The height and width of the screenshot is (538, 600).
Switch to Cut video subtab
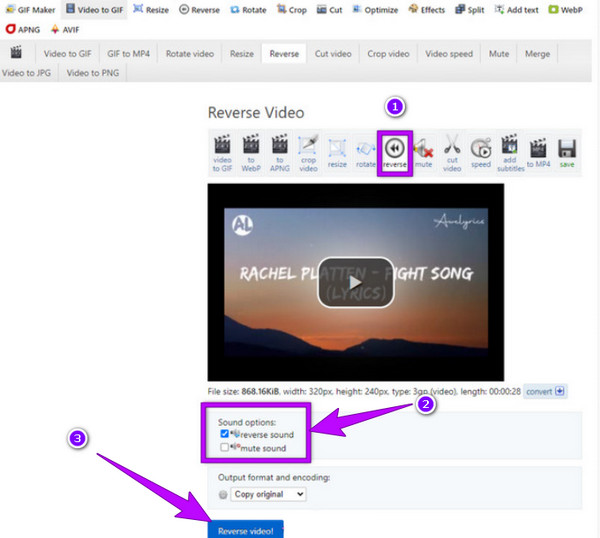333,54
